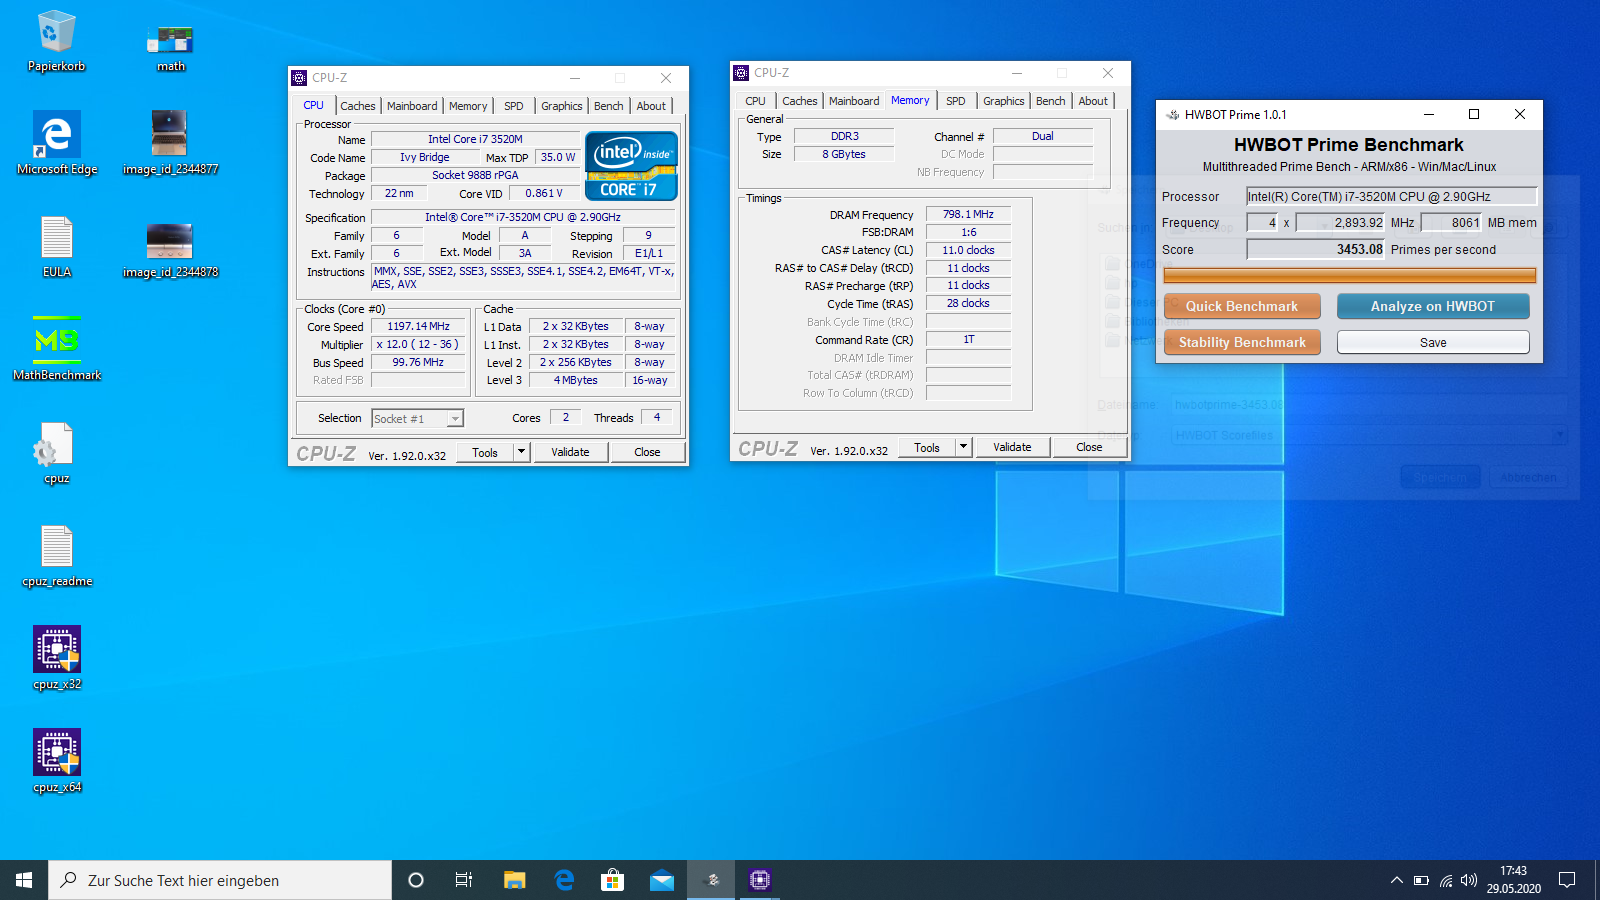The height and width of the screenshot is (900, 1600).
Task: Run the Stability Benchmark
Action: tap(1242, 342)
